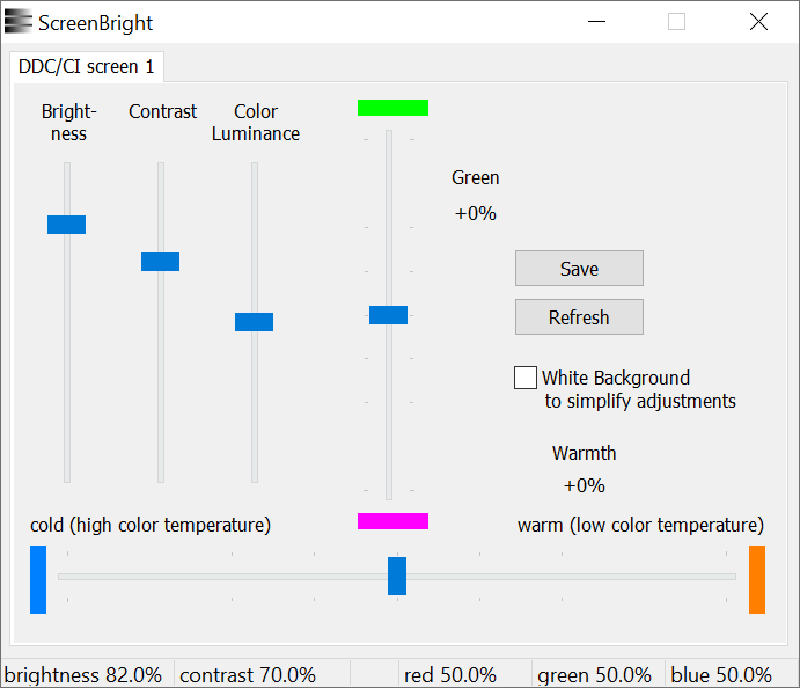Click the Green channel slider handle
Viewport: 800px width, 688px height.
[389, 314]
